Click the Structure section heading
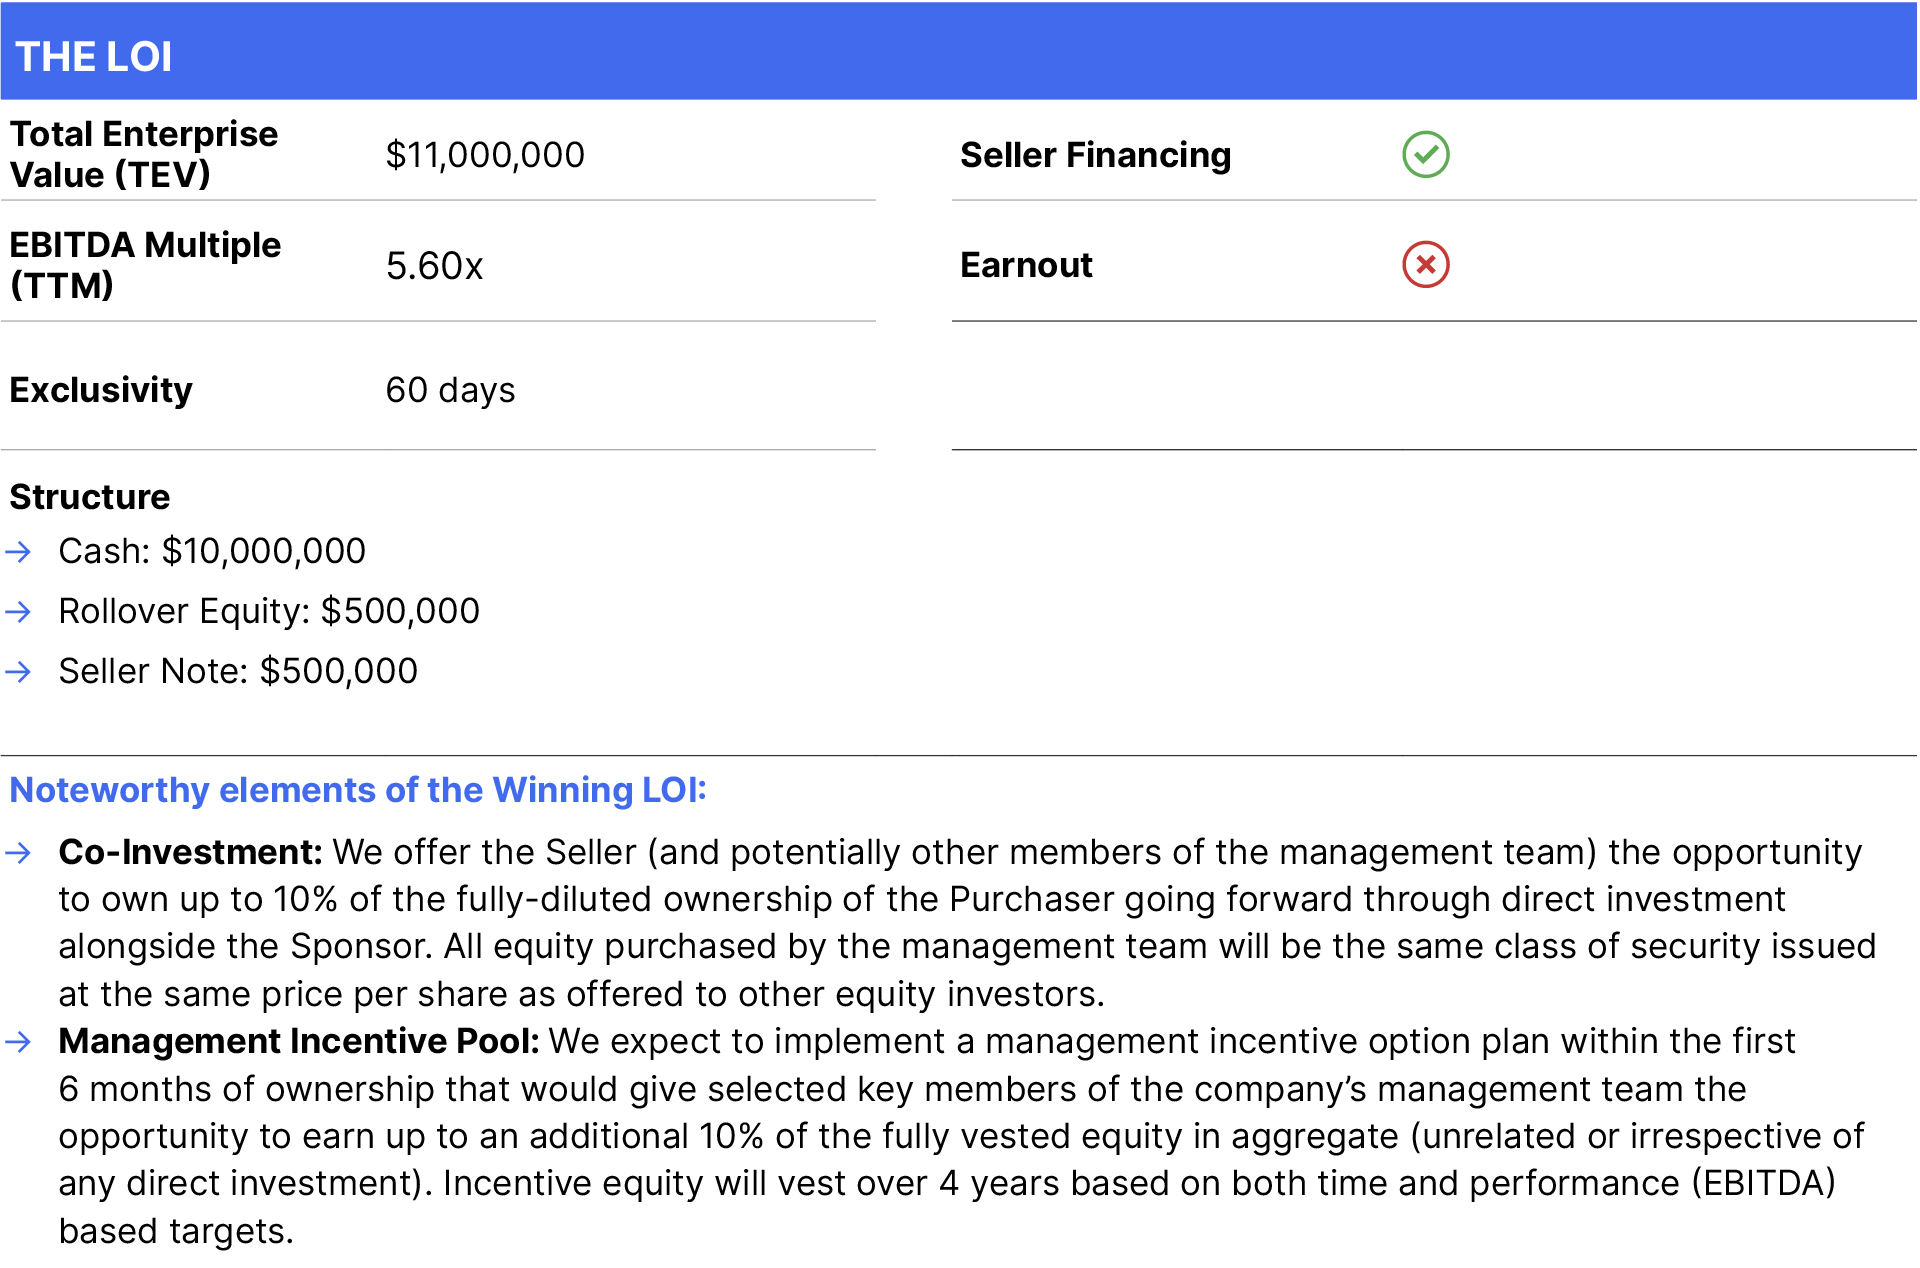 coord(90,497)
